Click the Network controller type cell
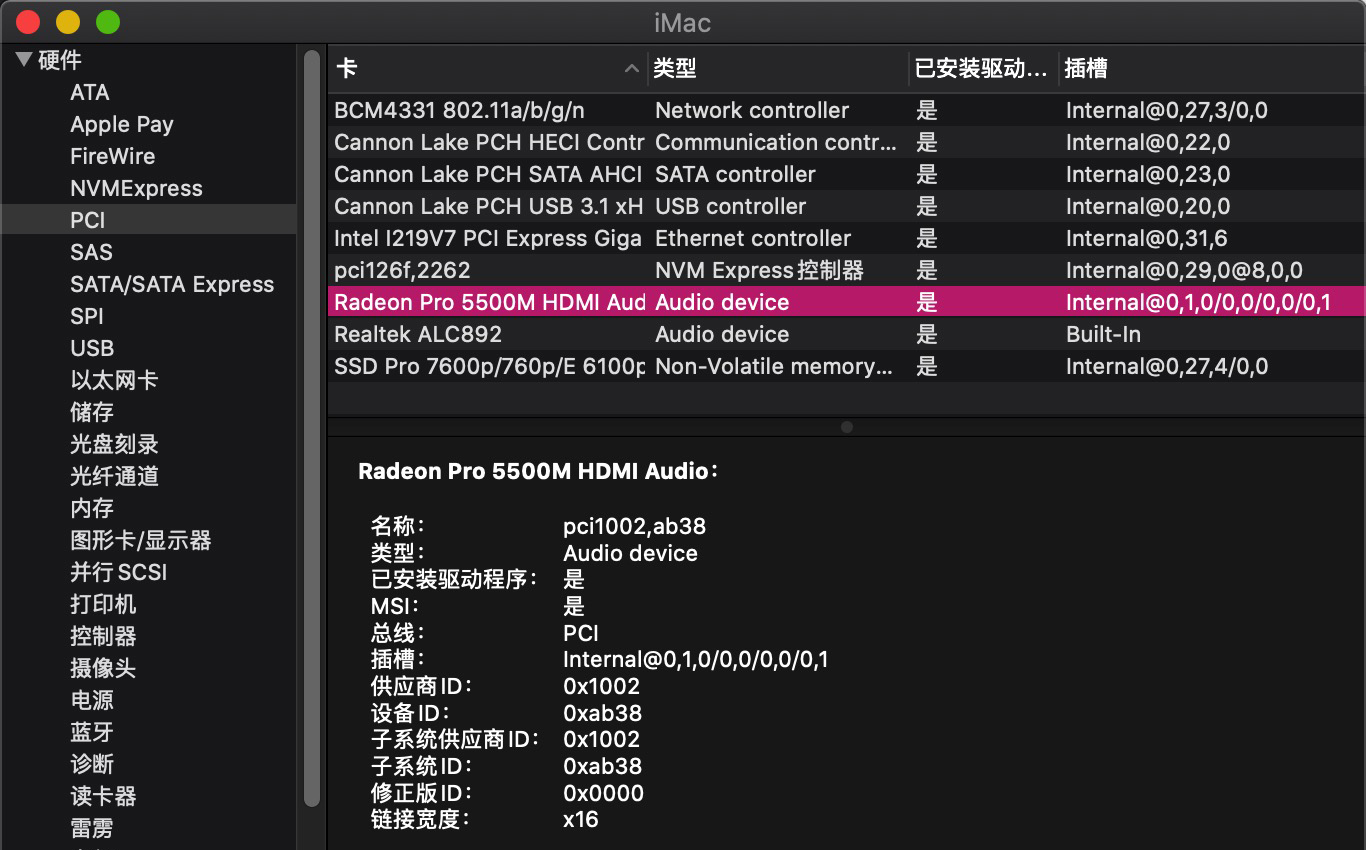The height and width of the screenshot is (850, 1366). pyautogui.click(x=752, y=110)
